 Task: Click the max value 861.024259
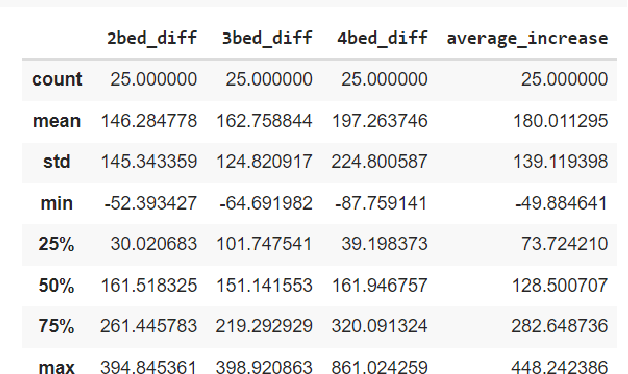tap(379, 367)
